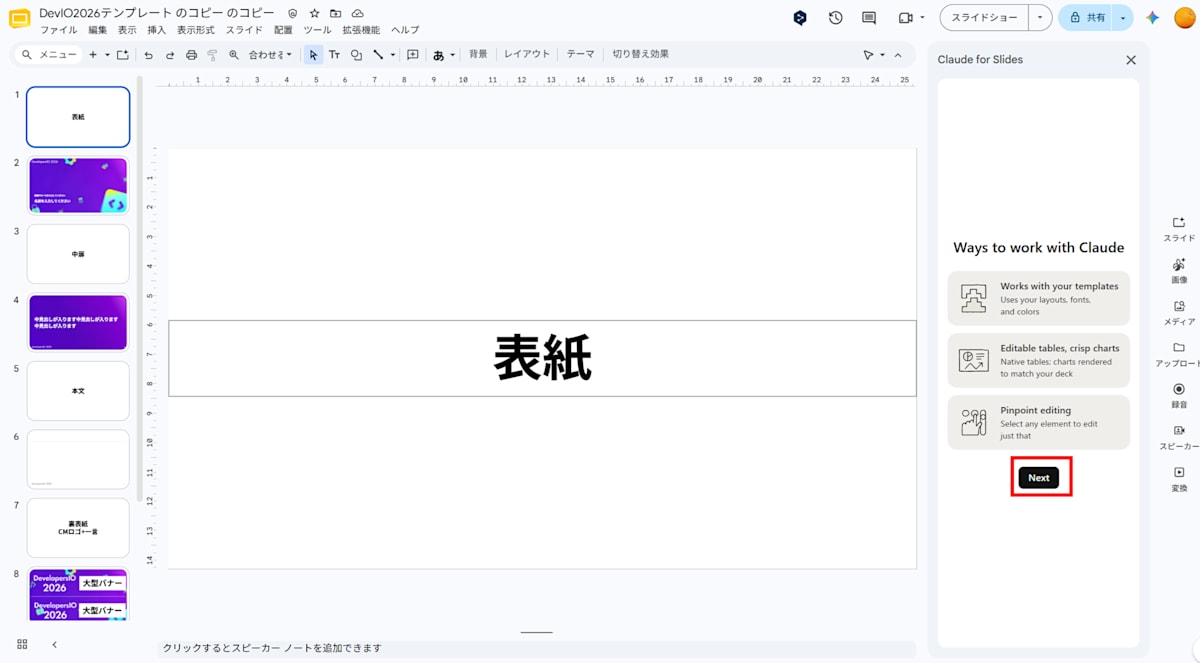
Task: Insert a shape
Action: coord(356,55)
